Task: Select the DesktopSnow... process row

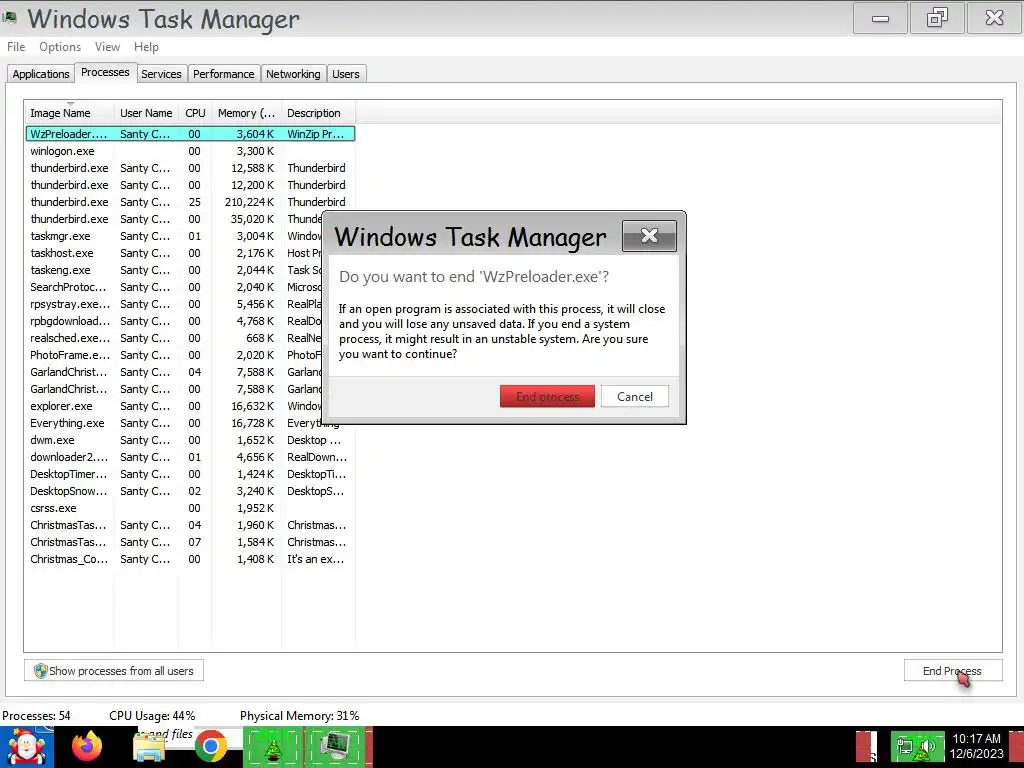Action: [x=190, y=490]
